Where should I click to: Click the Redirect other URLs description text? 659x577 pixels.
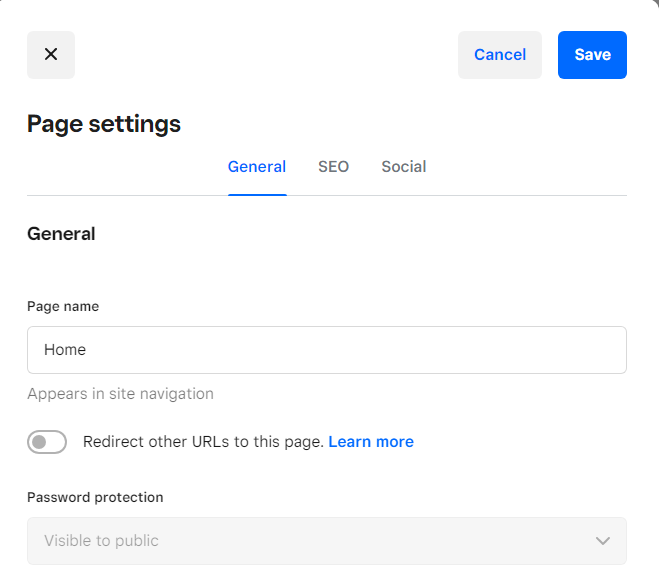[203, 442]
